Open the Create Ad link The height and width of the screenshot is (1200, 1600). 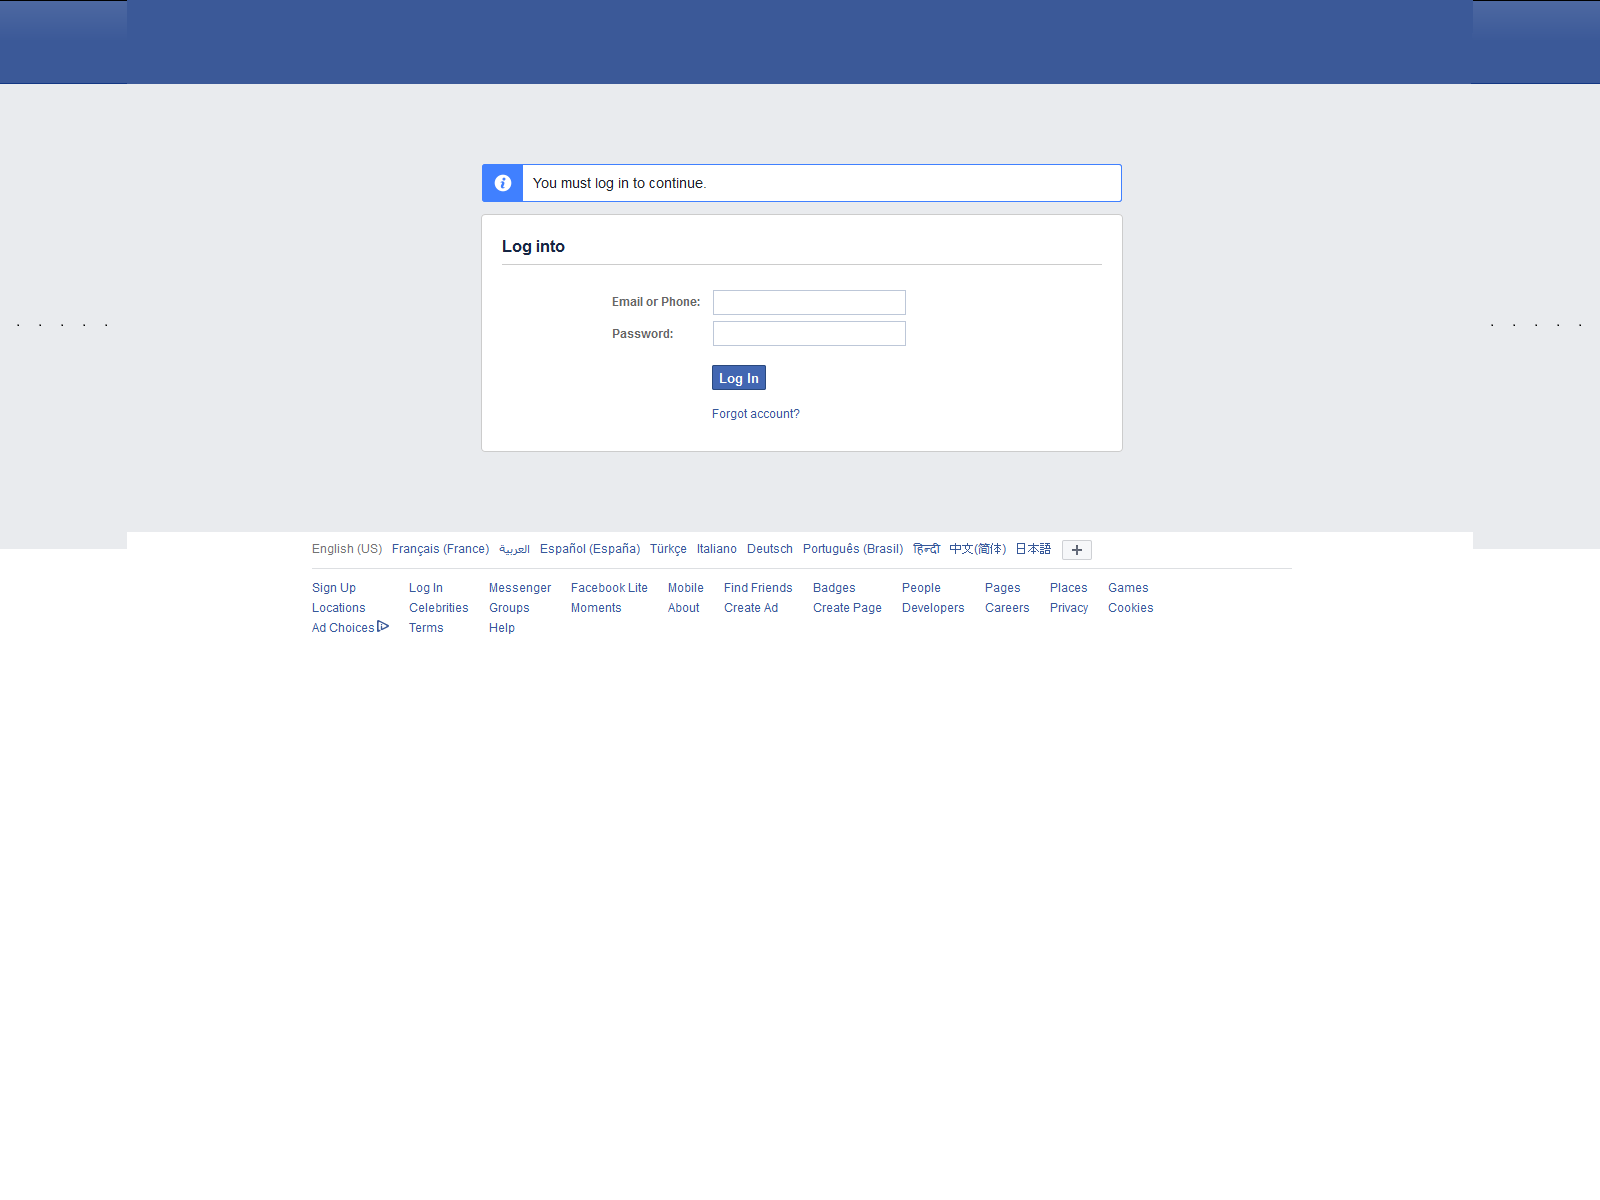point(751,608)
